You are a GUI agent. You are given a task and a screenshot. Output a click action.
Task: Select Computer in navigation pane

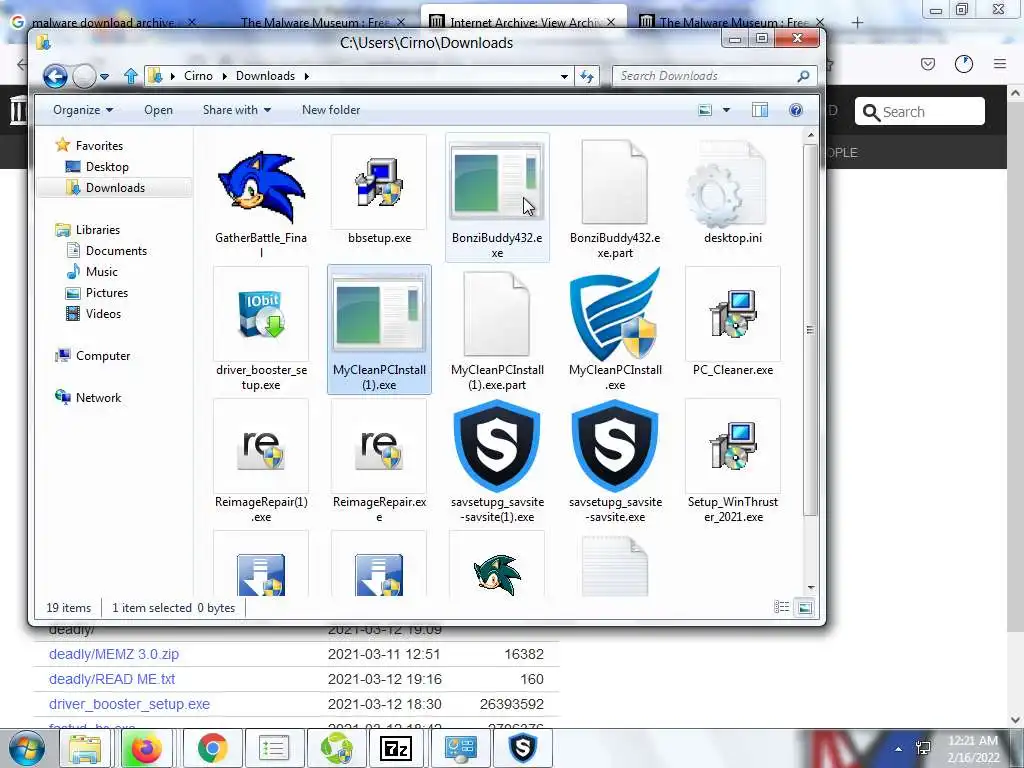pos(103,356)
